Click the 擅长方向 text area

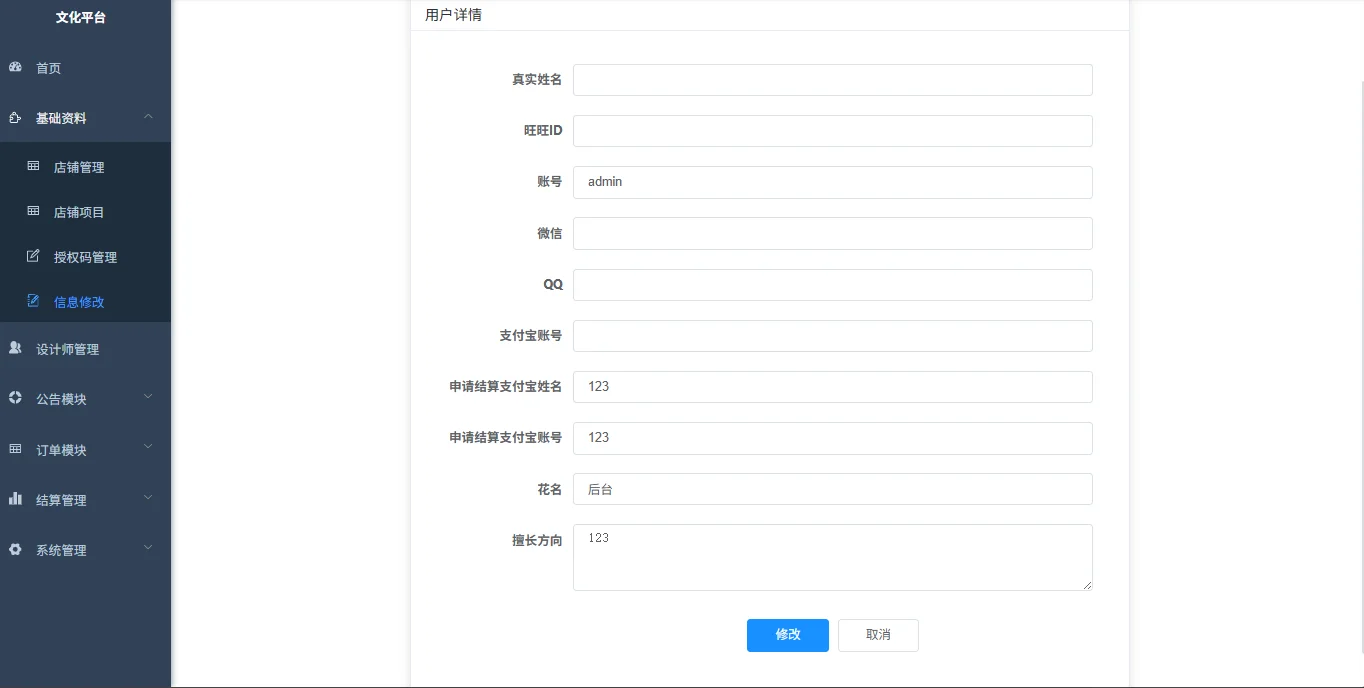coord(832,557)
